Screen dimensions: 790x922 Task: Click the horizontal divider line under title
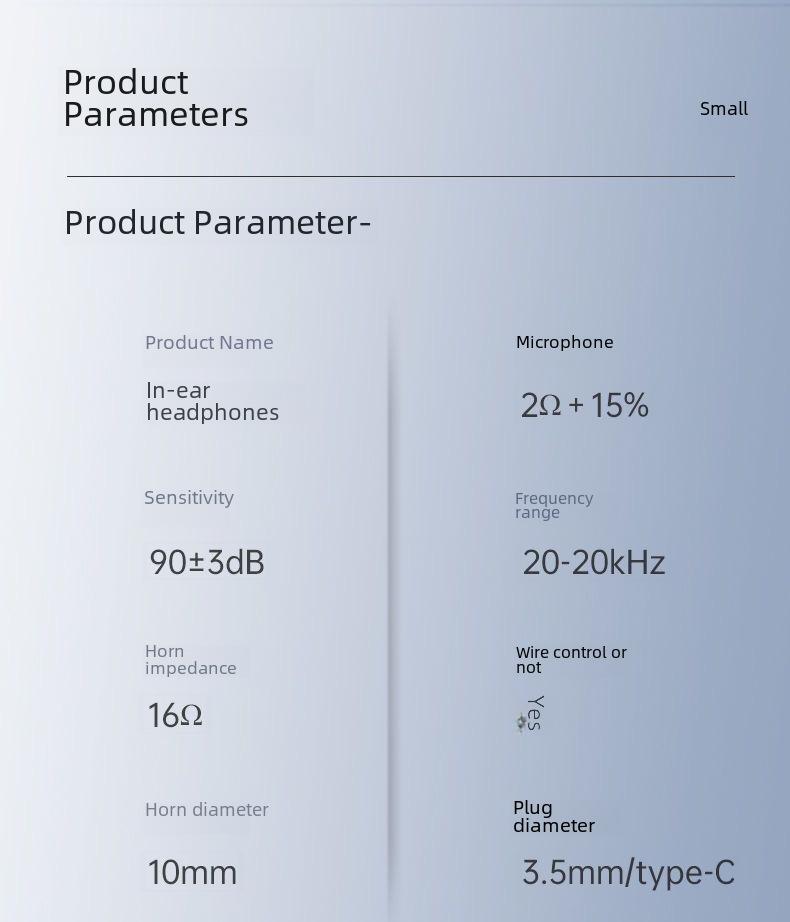click(401, 176)
